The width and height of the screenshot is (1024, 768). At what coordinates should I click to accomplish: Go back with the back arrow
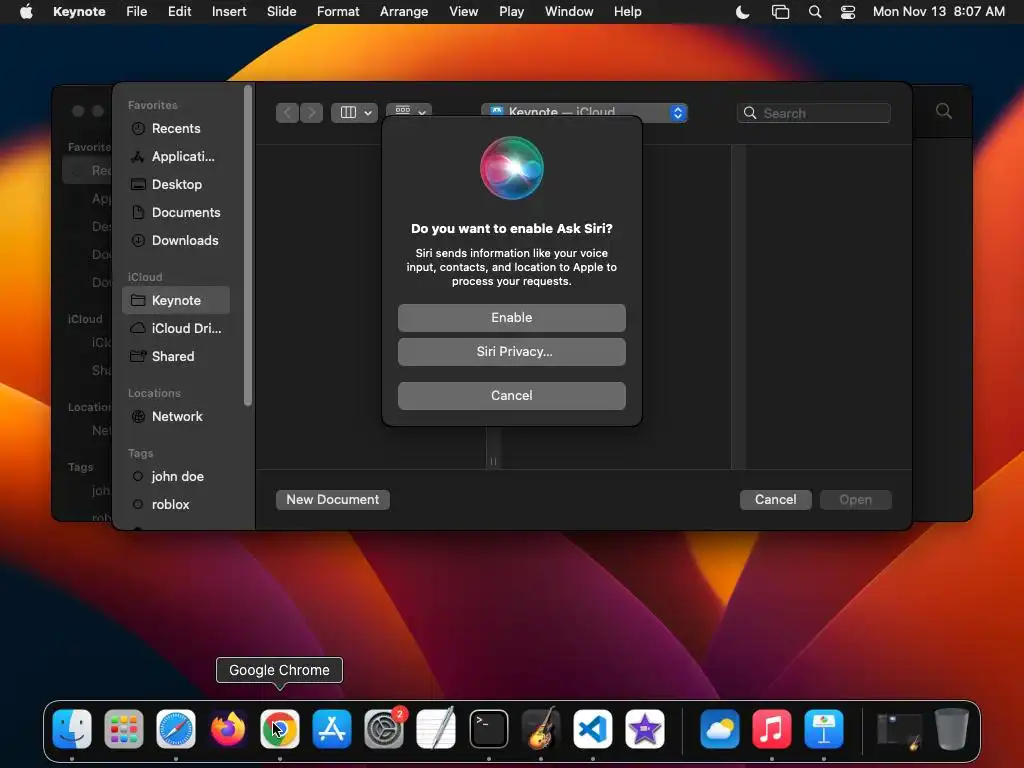pos(287,113)
